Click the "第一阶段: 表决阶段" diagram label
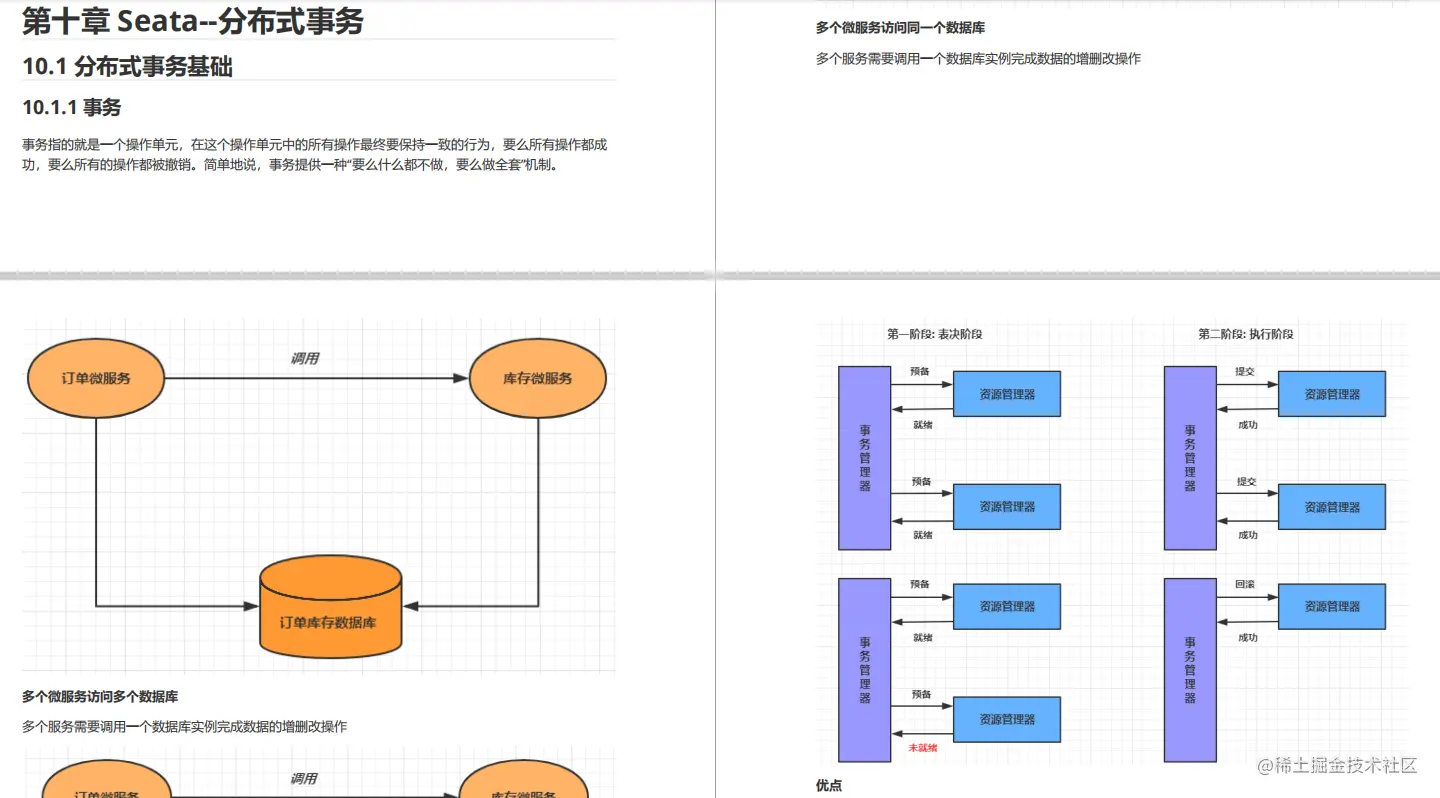This screenshot has width=1440, height=798. (934, 334)
